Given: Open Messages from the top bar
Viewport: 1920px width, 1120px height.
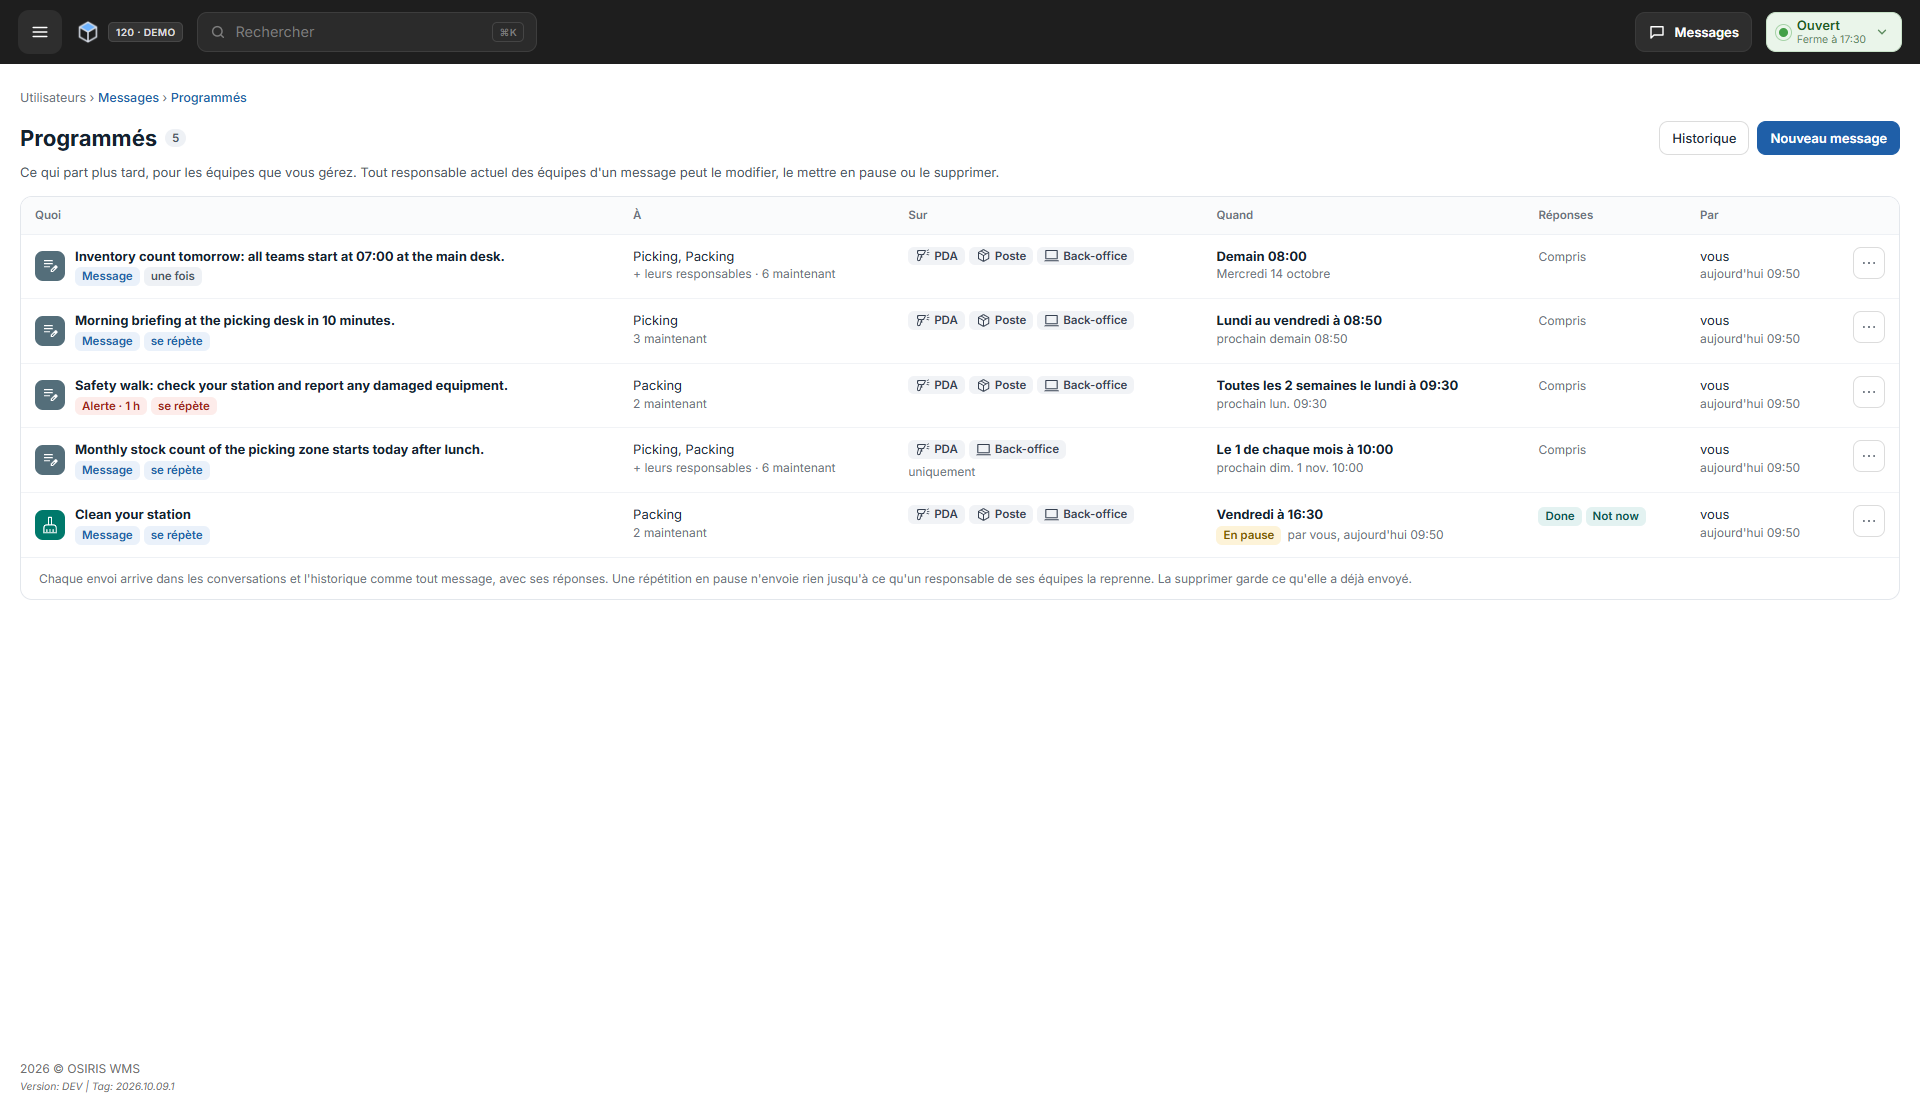Looking at the screenshot, I should [x=1693, y=32].
